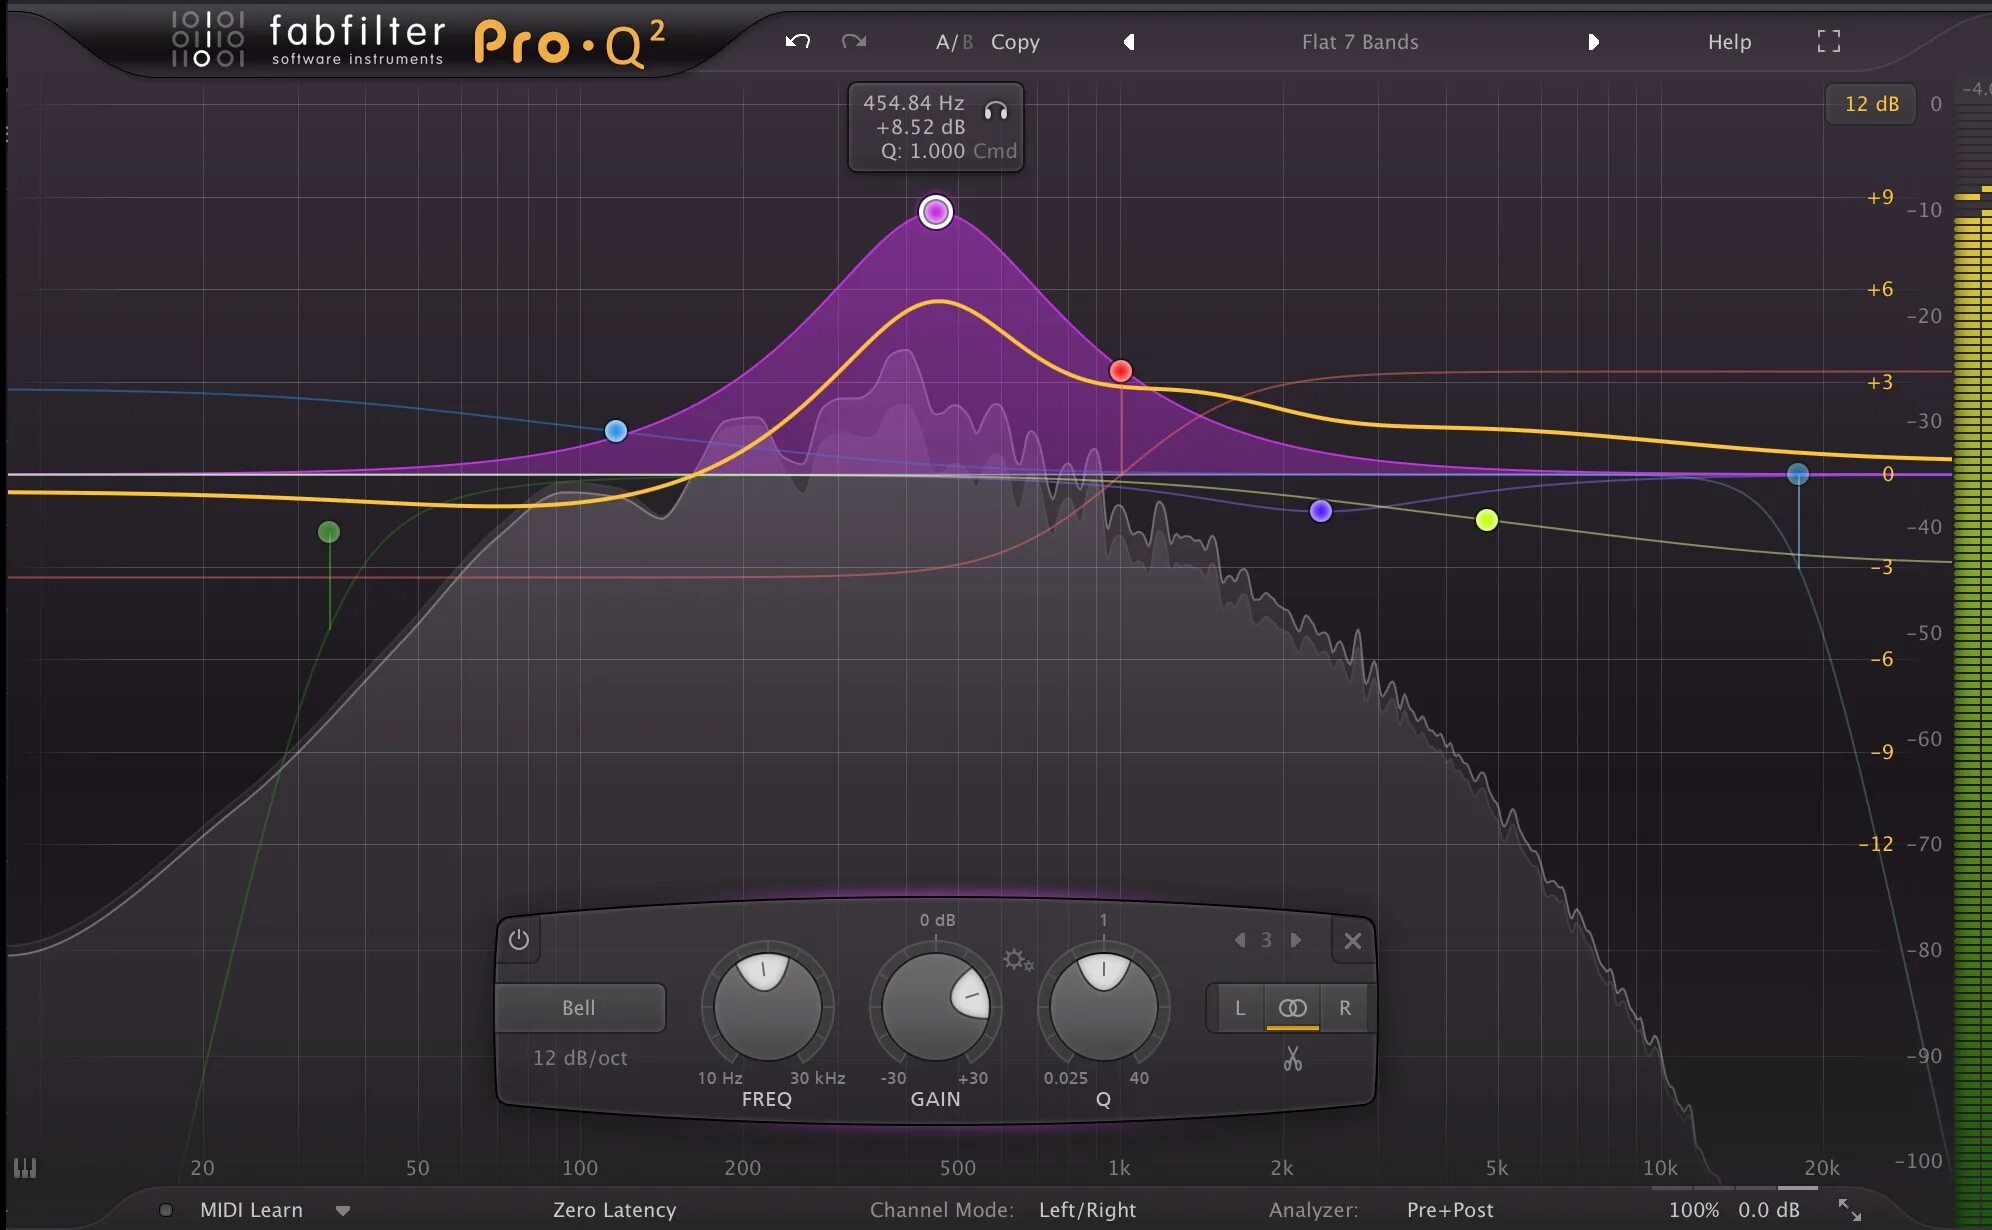Viewport: 1992px width, 1230px height.
Task: Click the redo arrow icon
Action: pyautogui.click(x=853, y=41)
